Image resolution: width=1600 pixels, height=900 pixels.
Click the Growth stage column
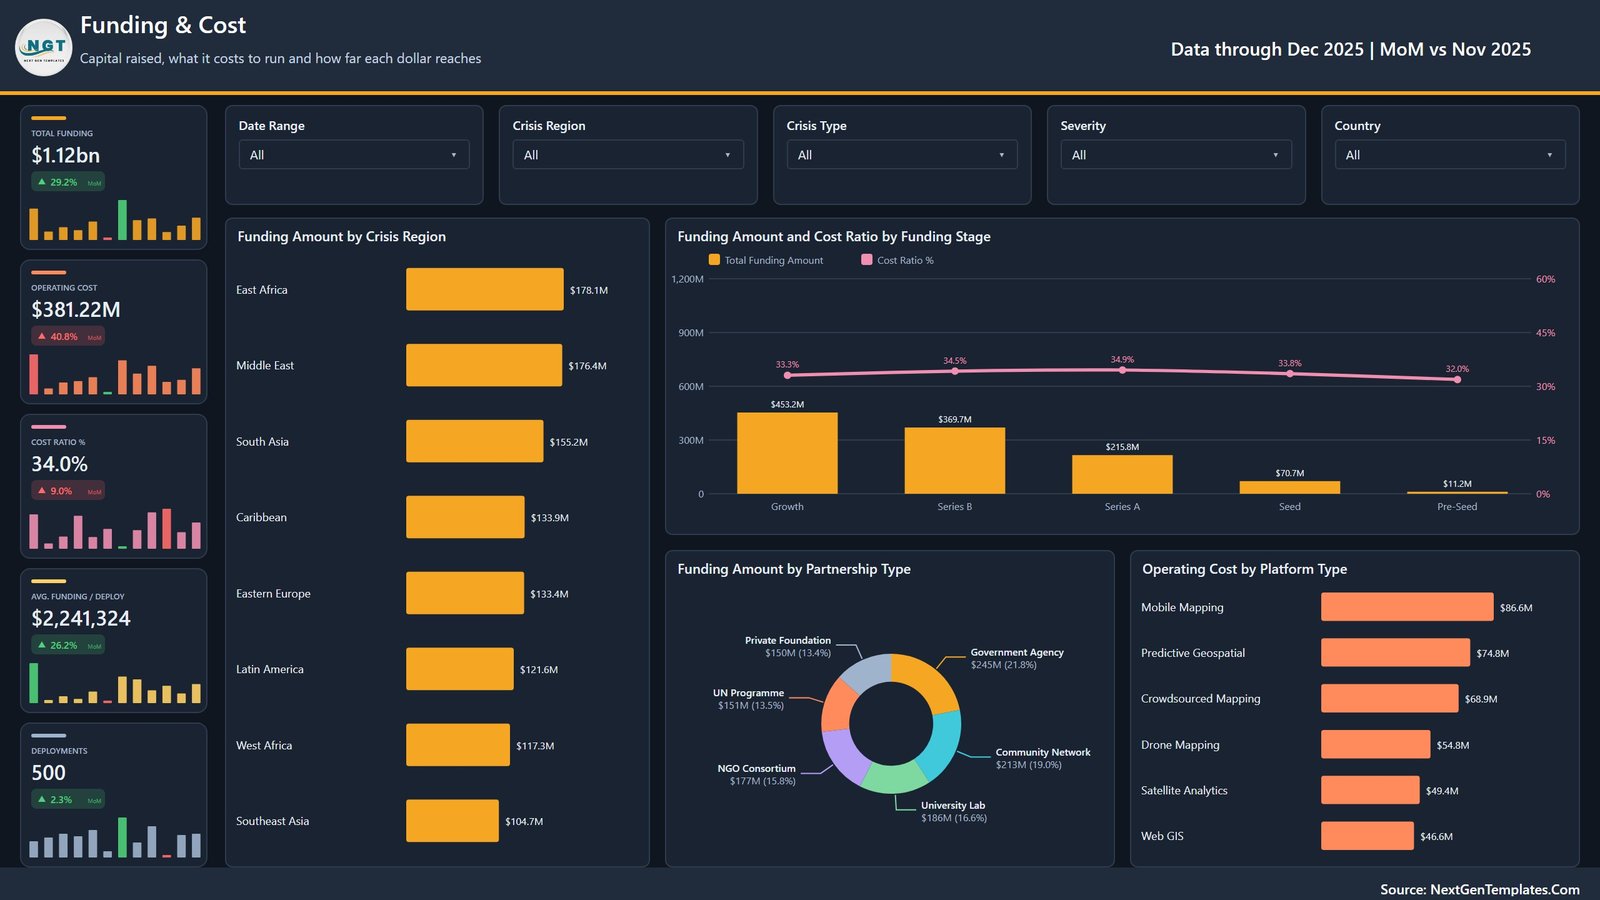click(x=787, y=453)
